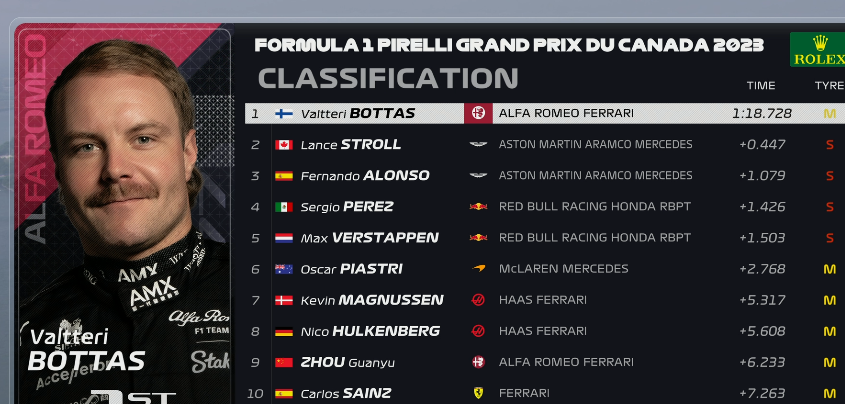Click Ferrari shield logo in Sainz's row
The height and width of the screenshot is (404, 845).
[x=478, y=393]
